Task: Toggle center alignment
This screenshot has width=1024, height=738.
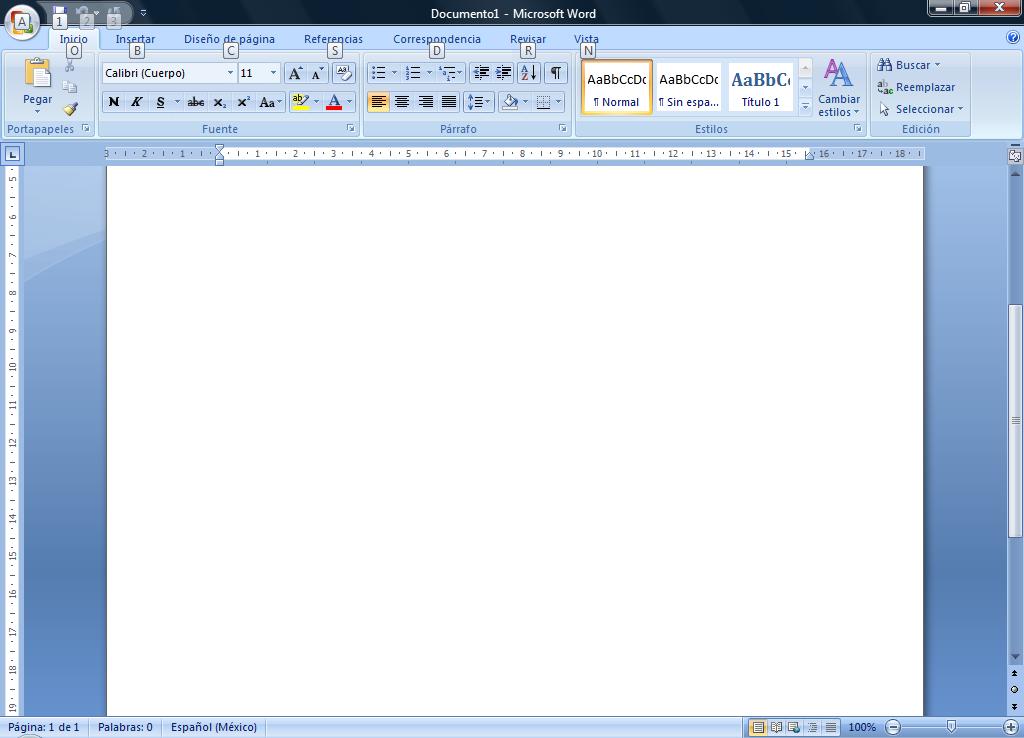Action: click(402, 103)
